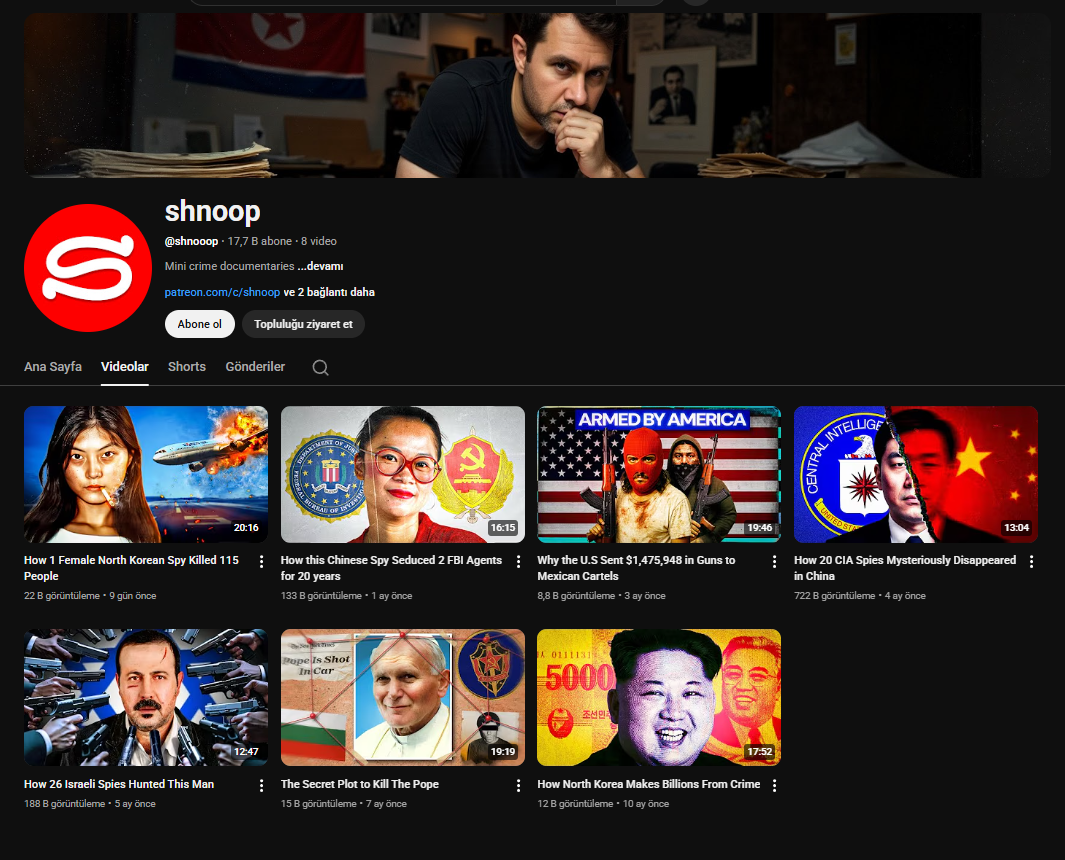Screen dimensions: 1065x860
Task: Expand channel description with ...devamı
Action: click(321, 266)
